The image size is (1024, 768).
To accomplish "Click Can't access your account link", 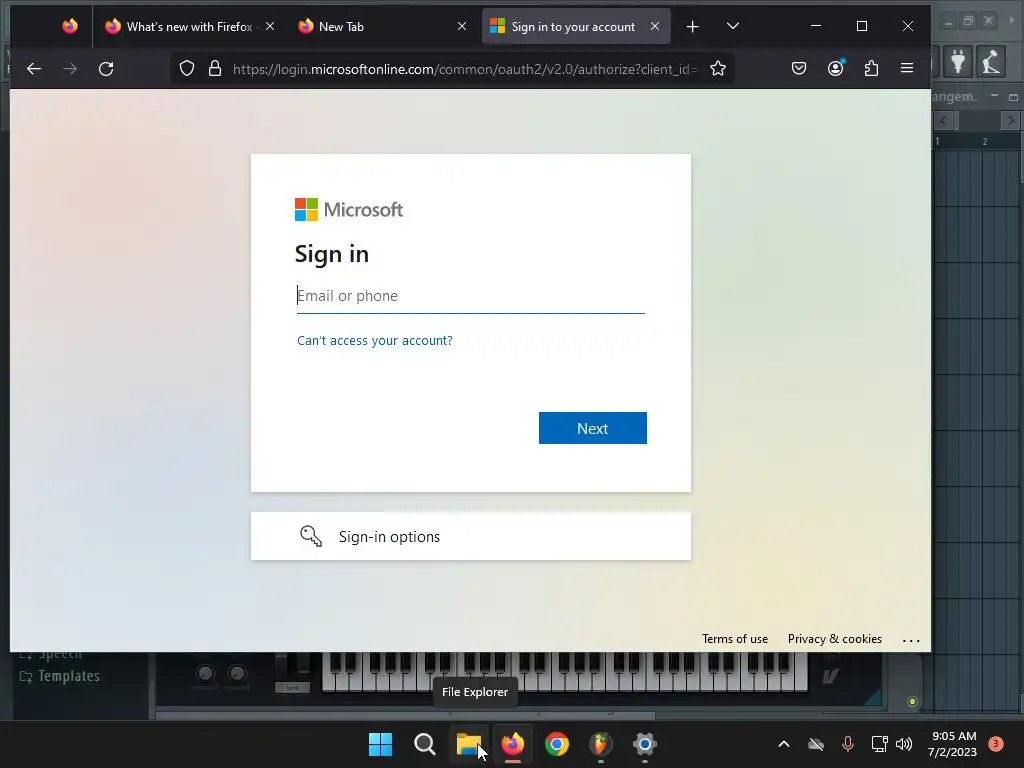I will pyautogui.click(x=375, y=340).
